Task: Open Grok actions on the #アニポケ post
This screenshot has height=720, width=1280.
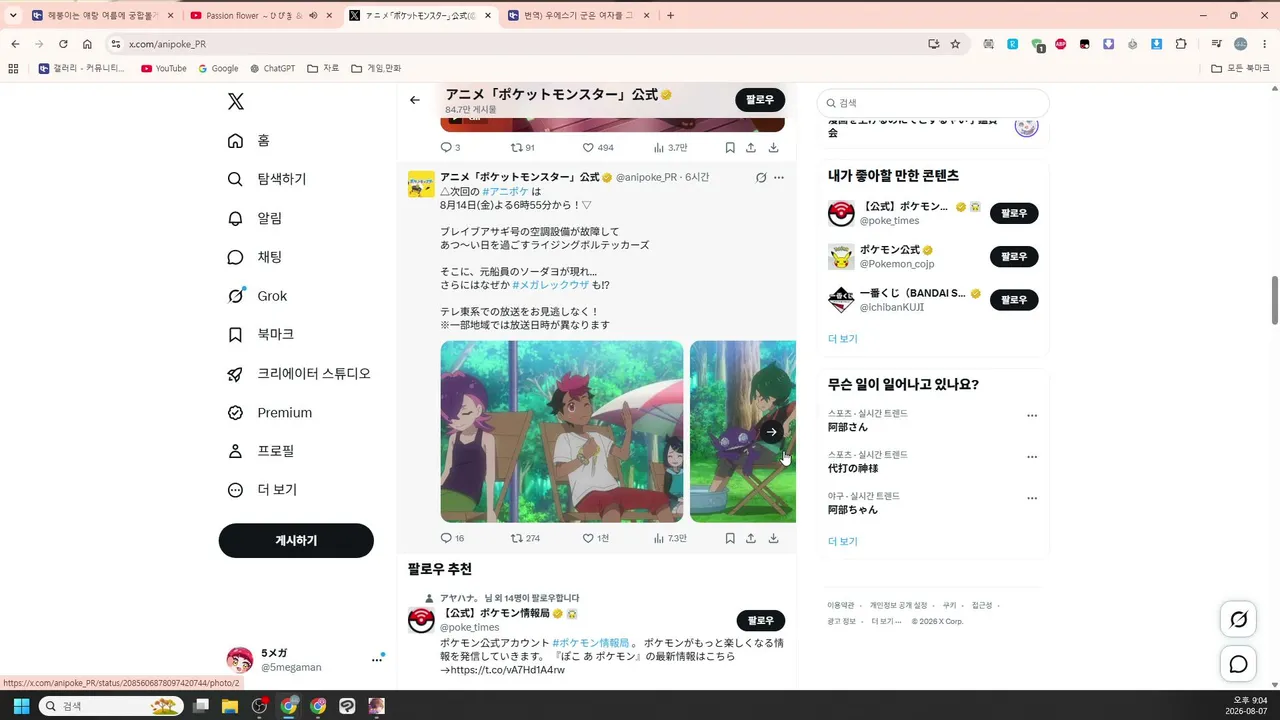Action: coord(761,177)
